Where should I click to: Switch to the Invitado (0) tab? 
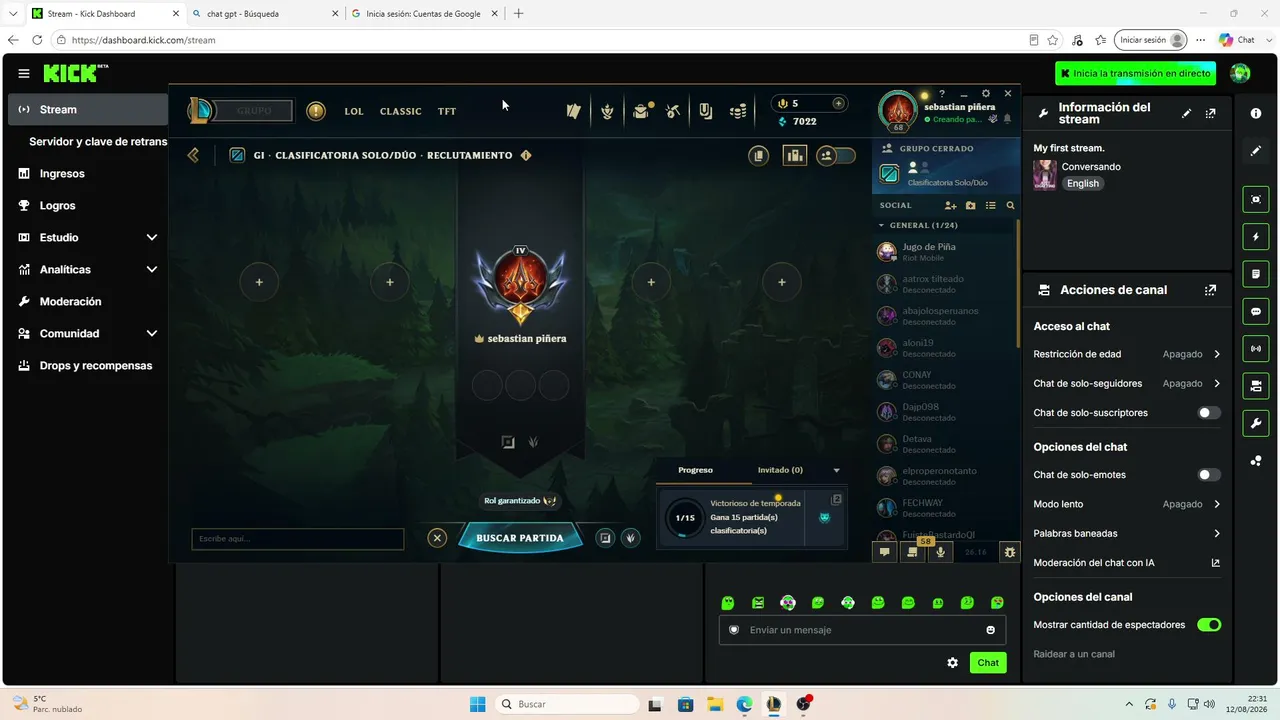coord(780,470)
